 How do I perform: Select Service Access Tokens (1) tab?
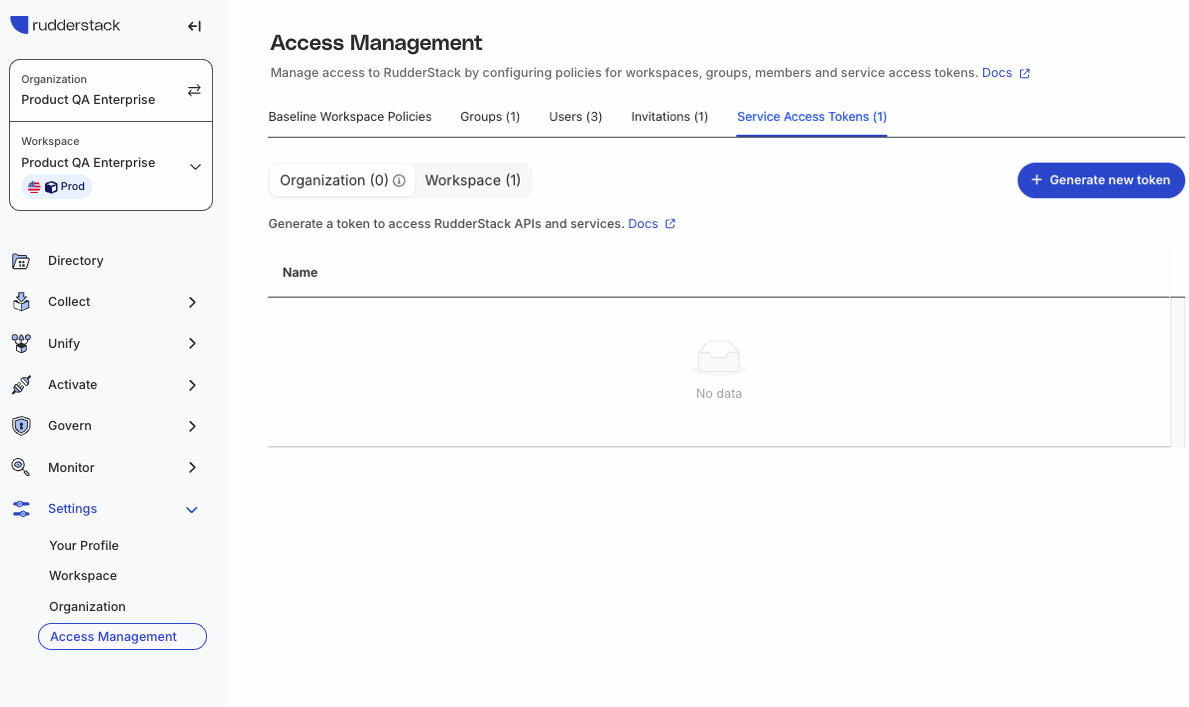tap(811, 117)
